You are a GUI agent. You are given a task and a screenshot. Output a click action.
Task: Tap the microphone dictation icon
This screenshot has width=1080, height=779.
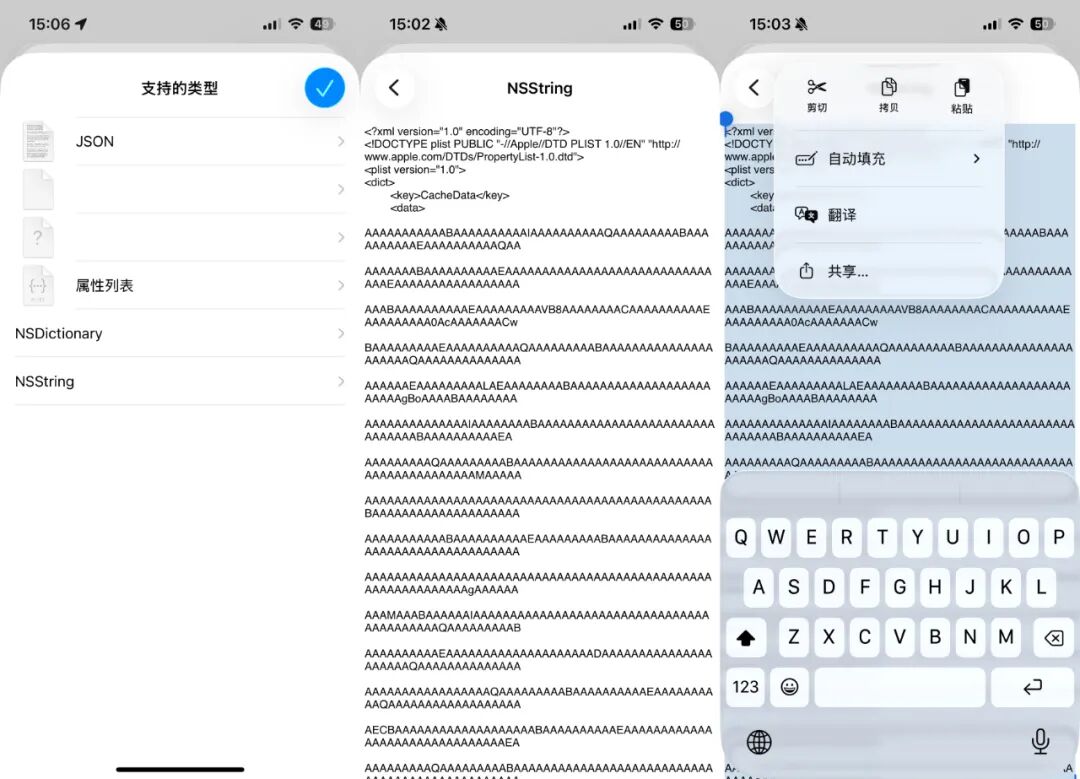(1040, 741)
